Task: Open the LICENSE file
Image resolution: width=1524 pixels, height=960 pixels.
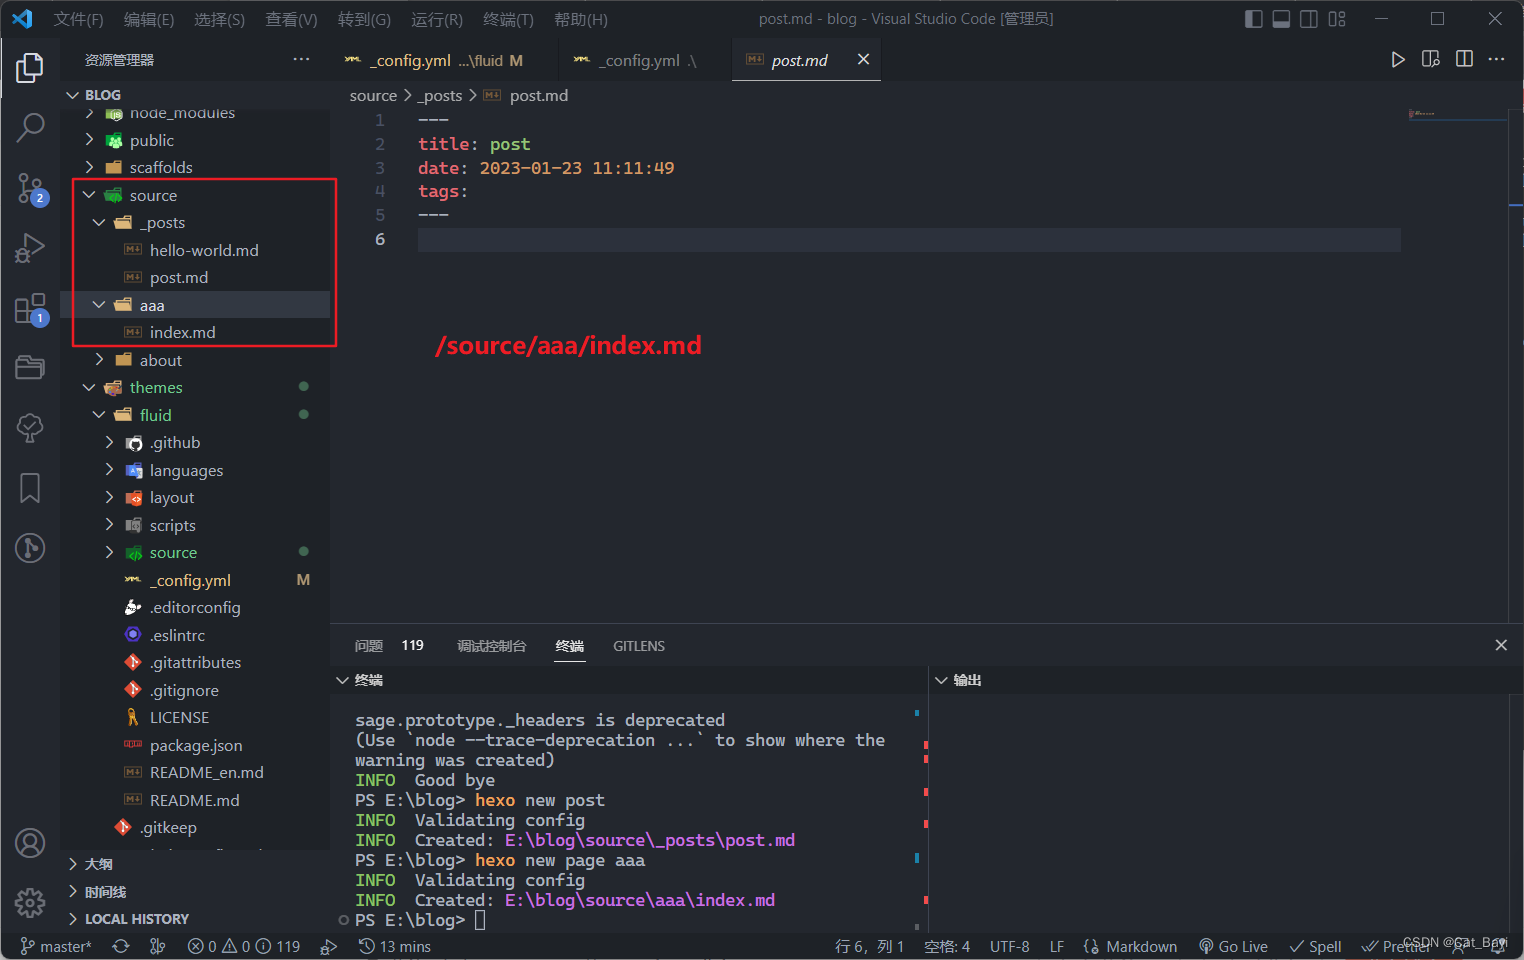Action: 196,717
